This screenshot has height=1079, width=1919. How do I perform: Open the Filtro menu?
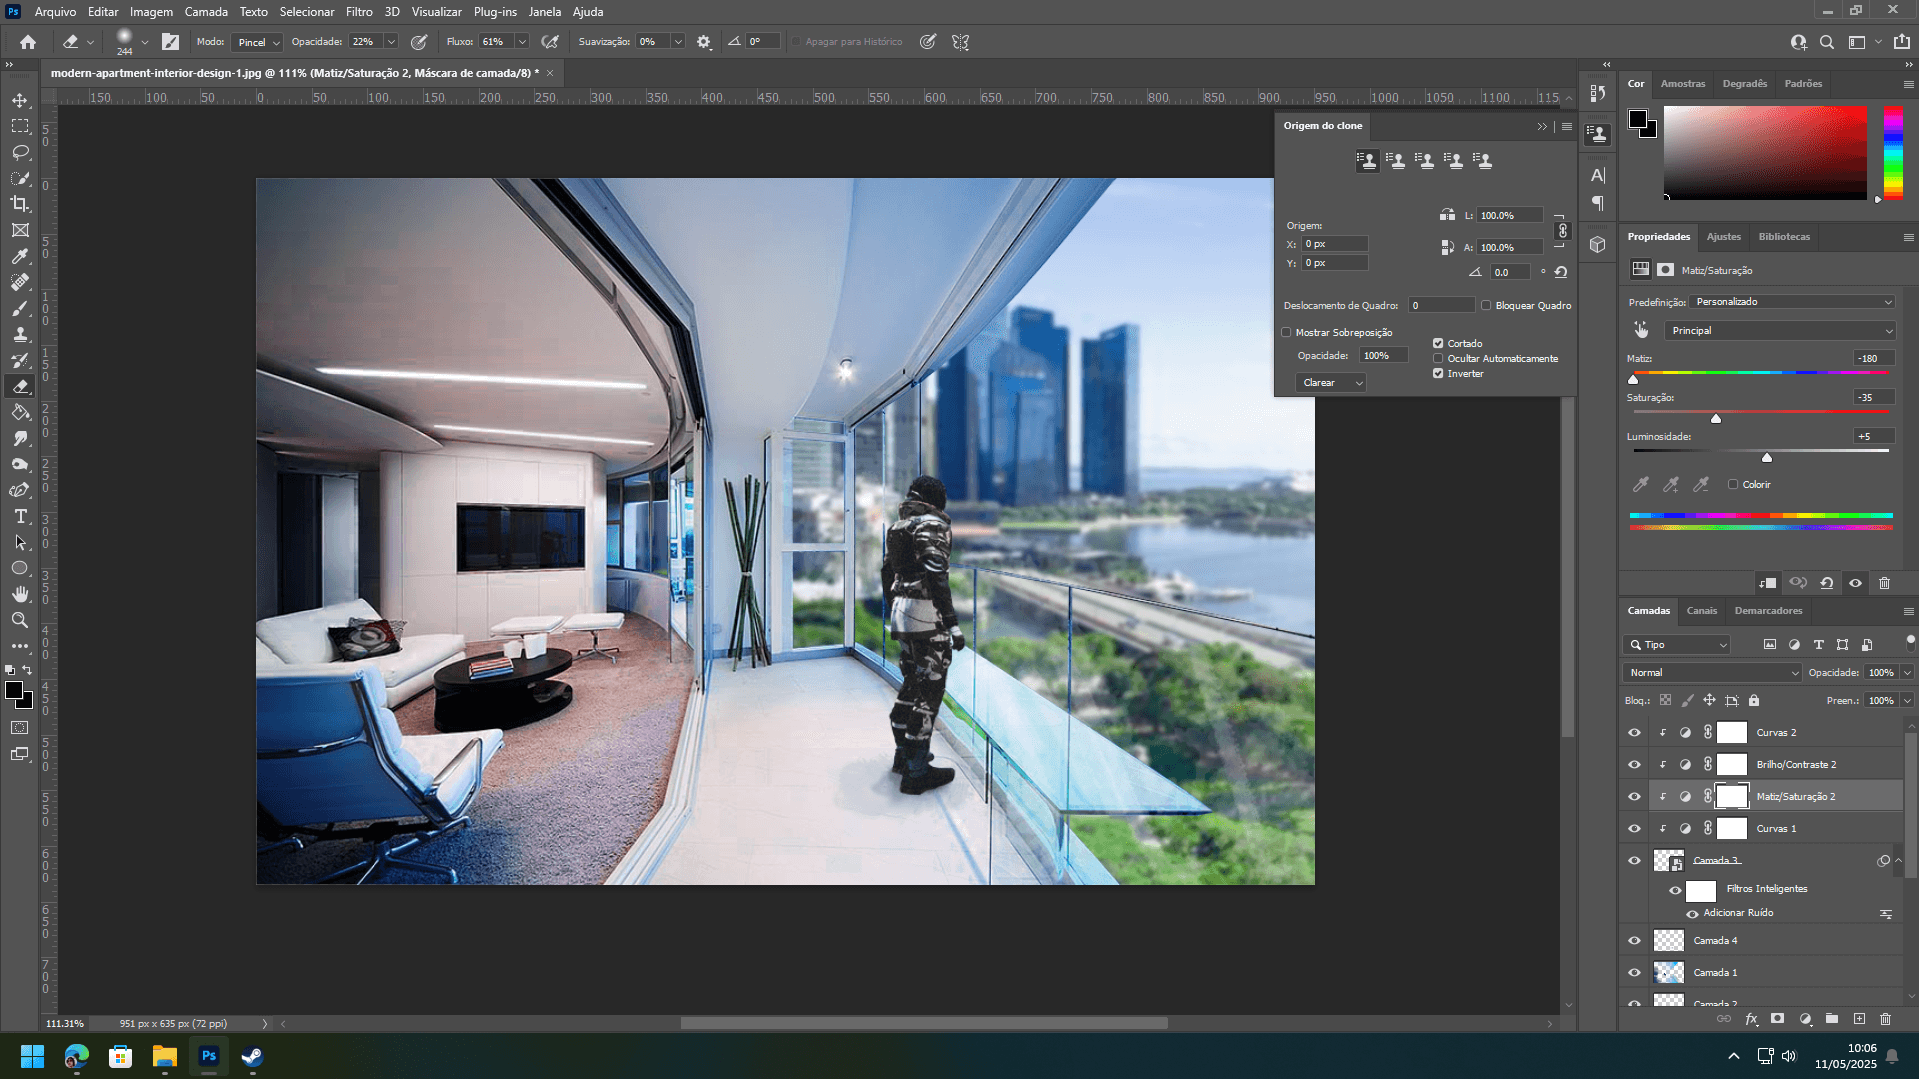click(359, 12)
